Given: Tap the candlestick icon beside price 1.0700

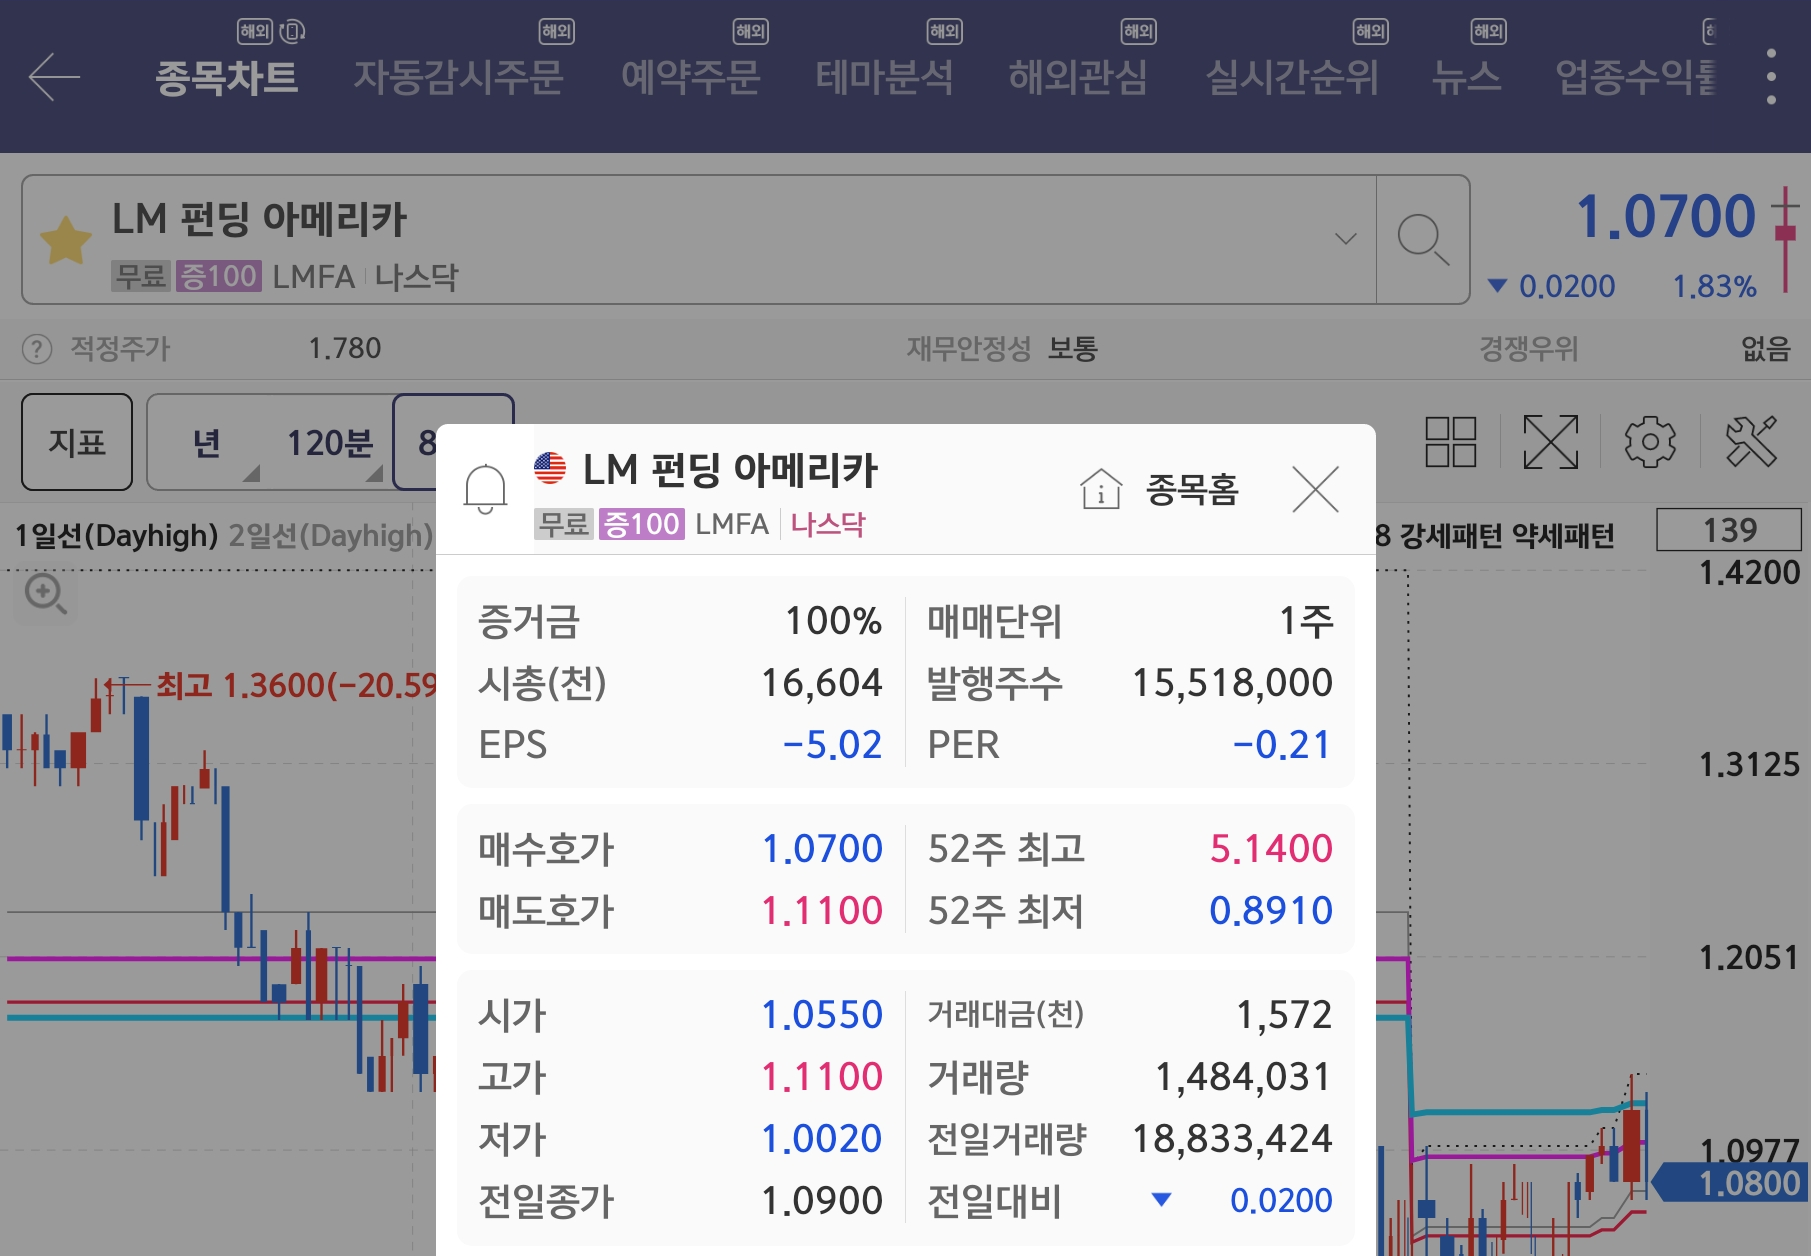Looking at the screenshot, I should coord(1785,240).
